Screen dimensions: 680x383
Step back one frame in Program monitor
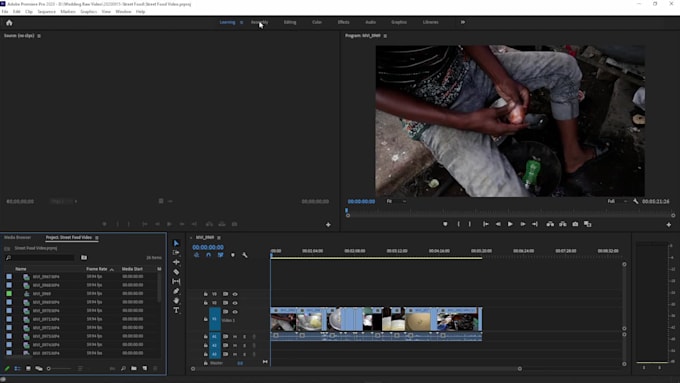(x=498, y=224)
